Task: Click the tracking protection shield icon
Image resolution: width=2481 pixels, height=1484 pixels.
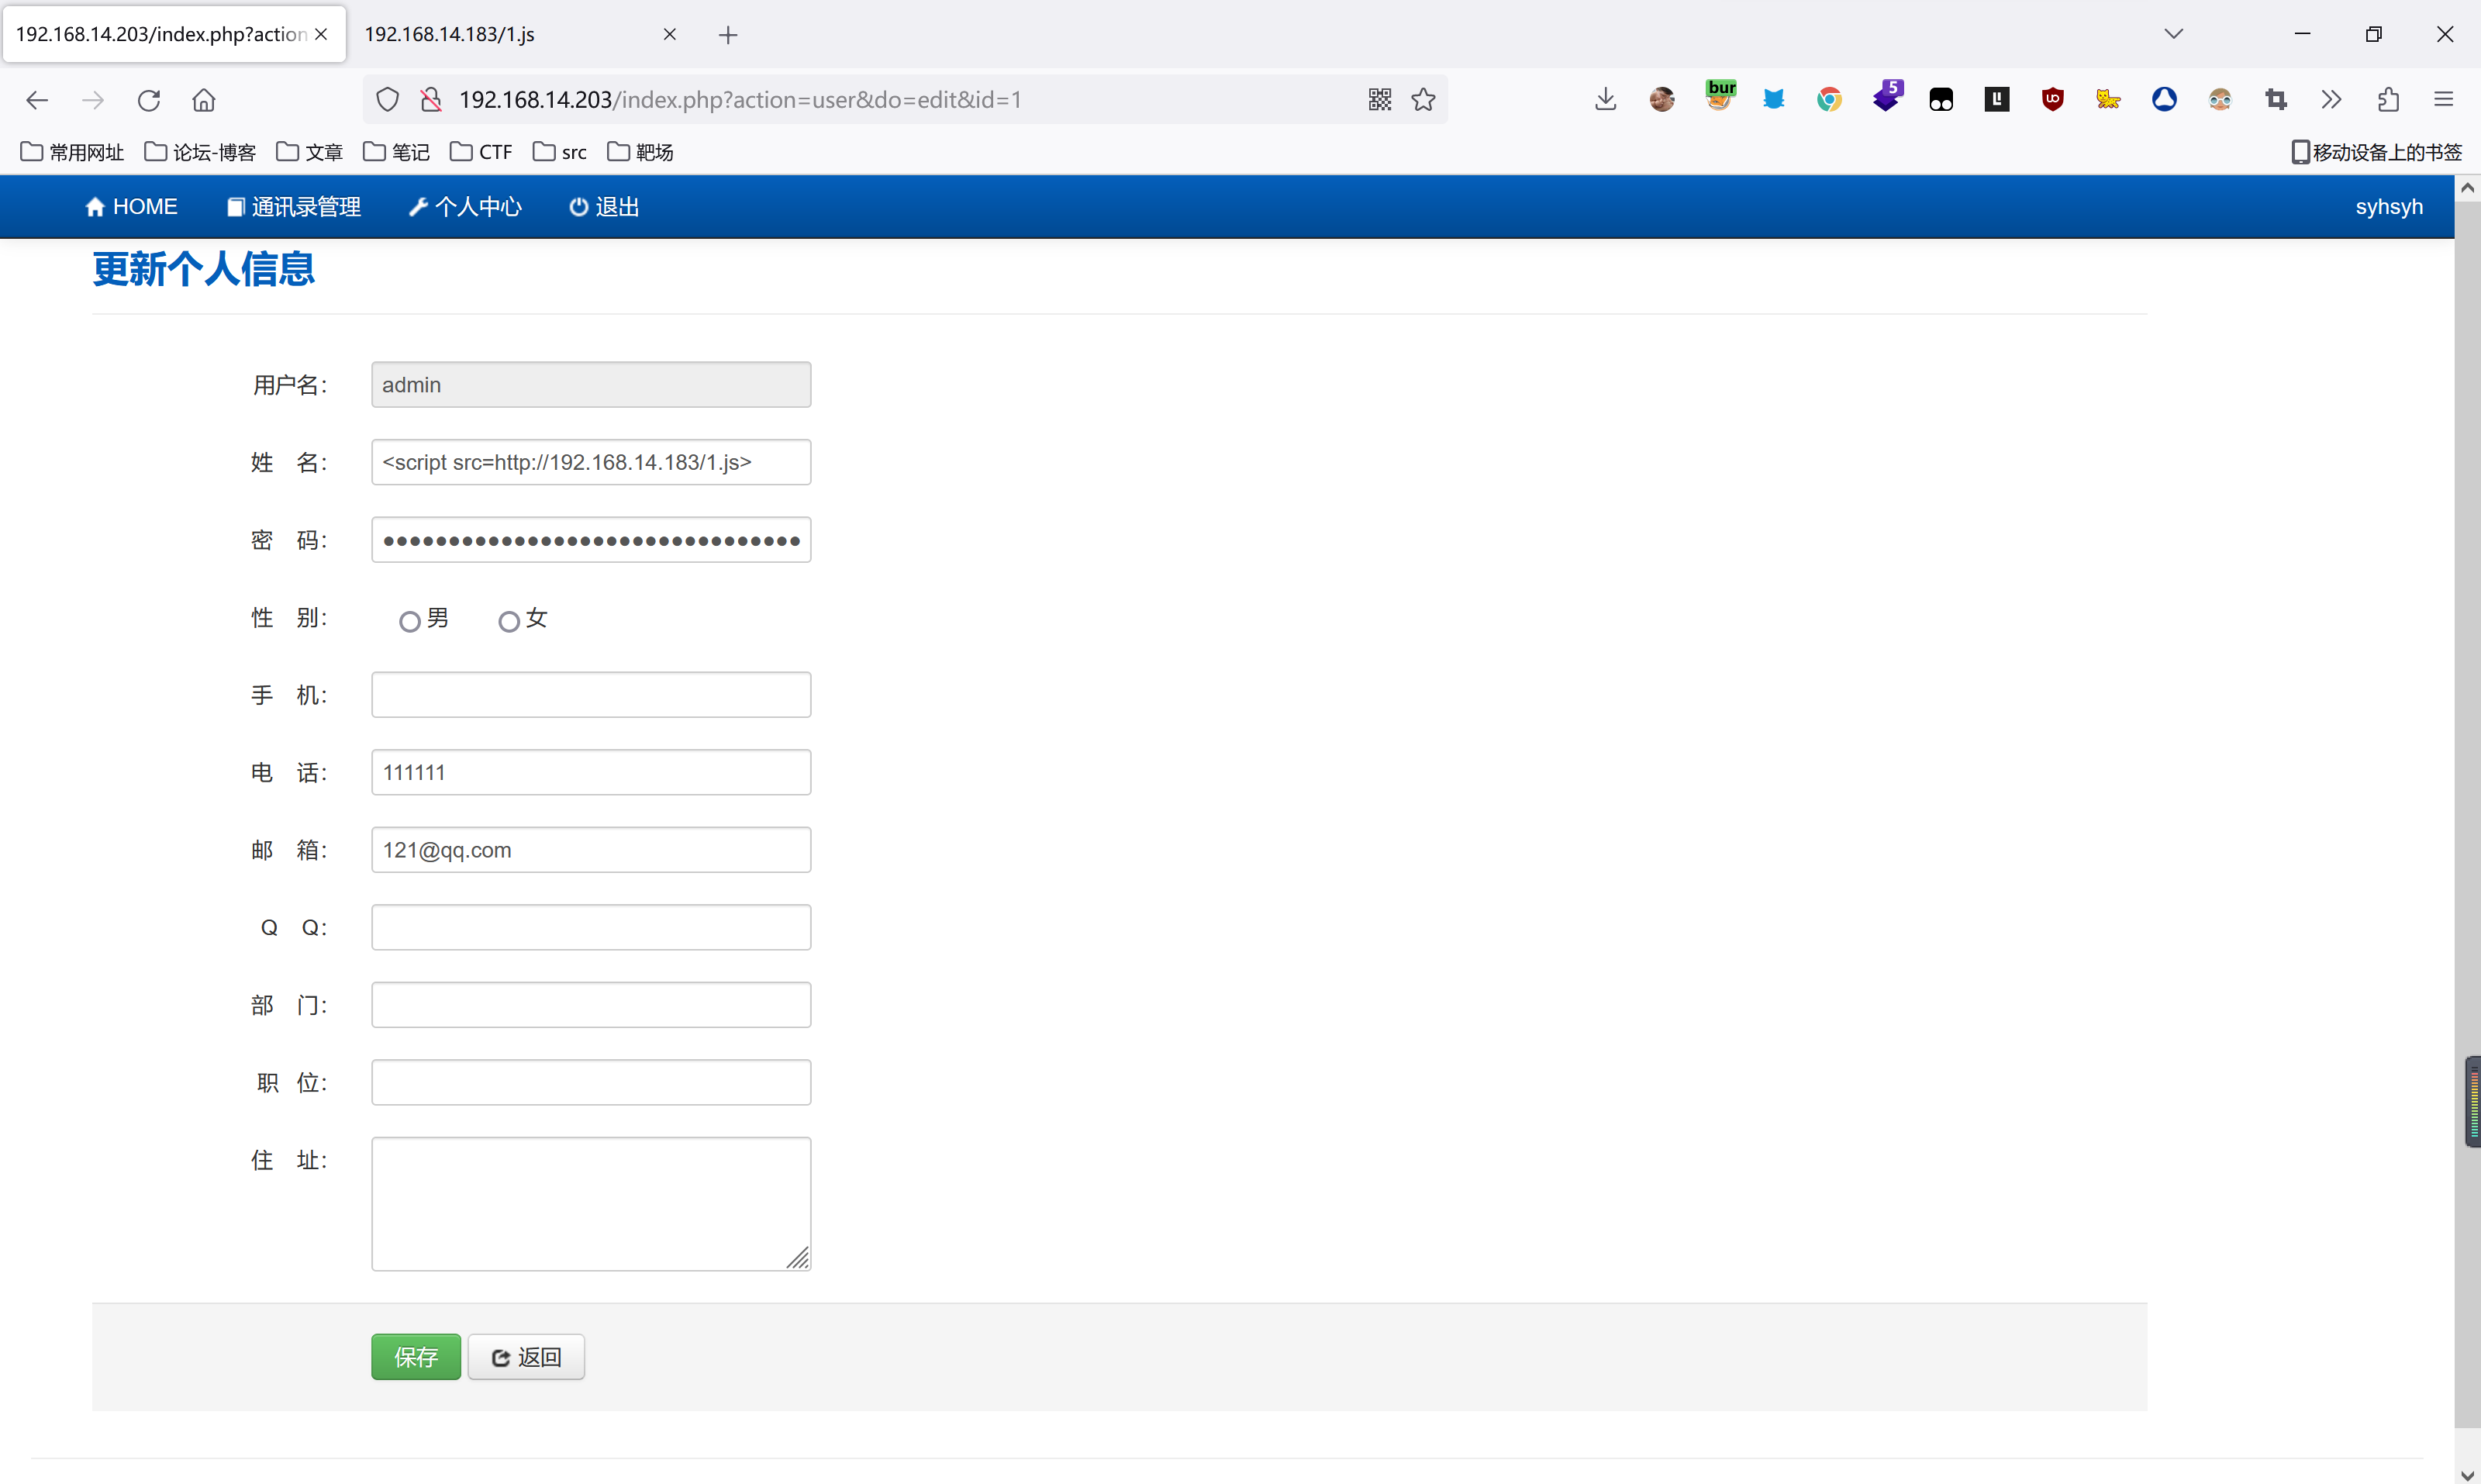Action: 387,99
